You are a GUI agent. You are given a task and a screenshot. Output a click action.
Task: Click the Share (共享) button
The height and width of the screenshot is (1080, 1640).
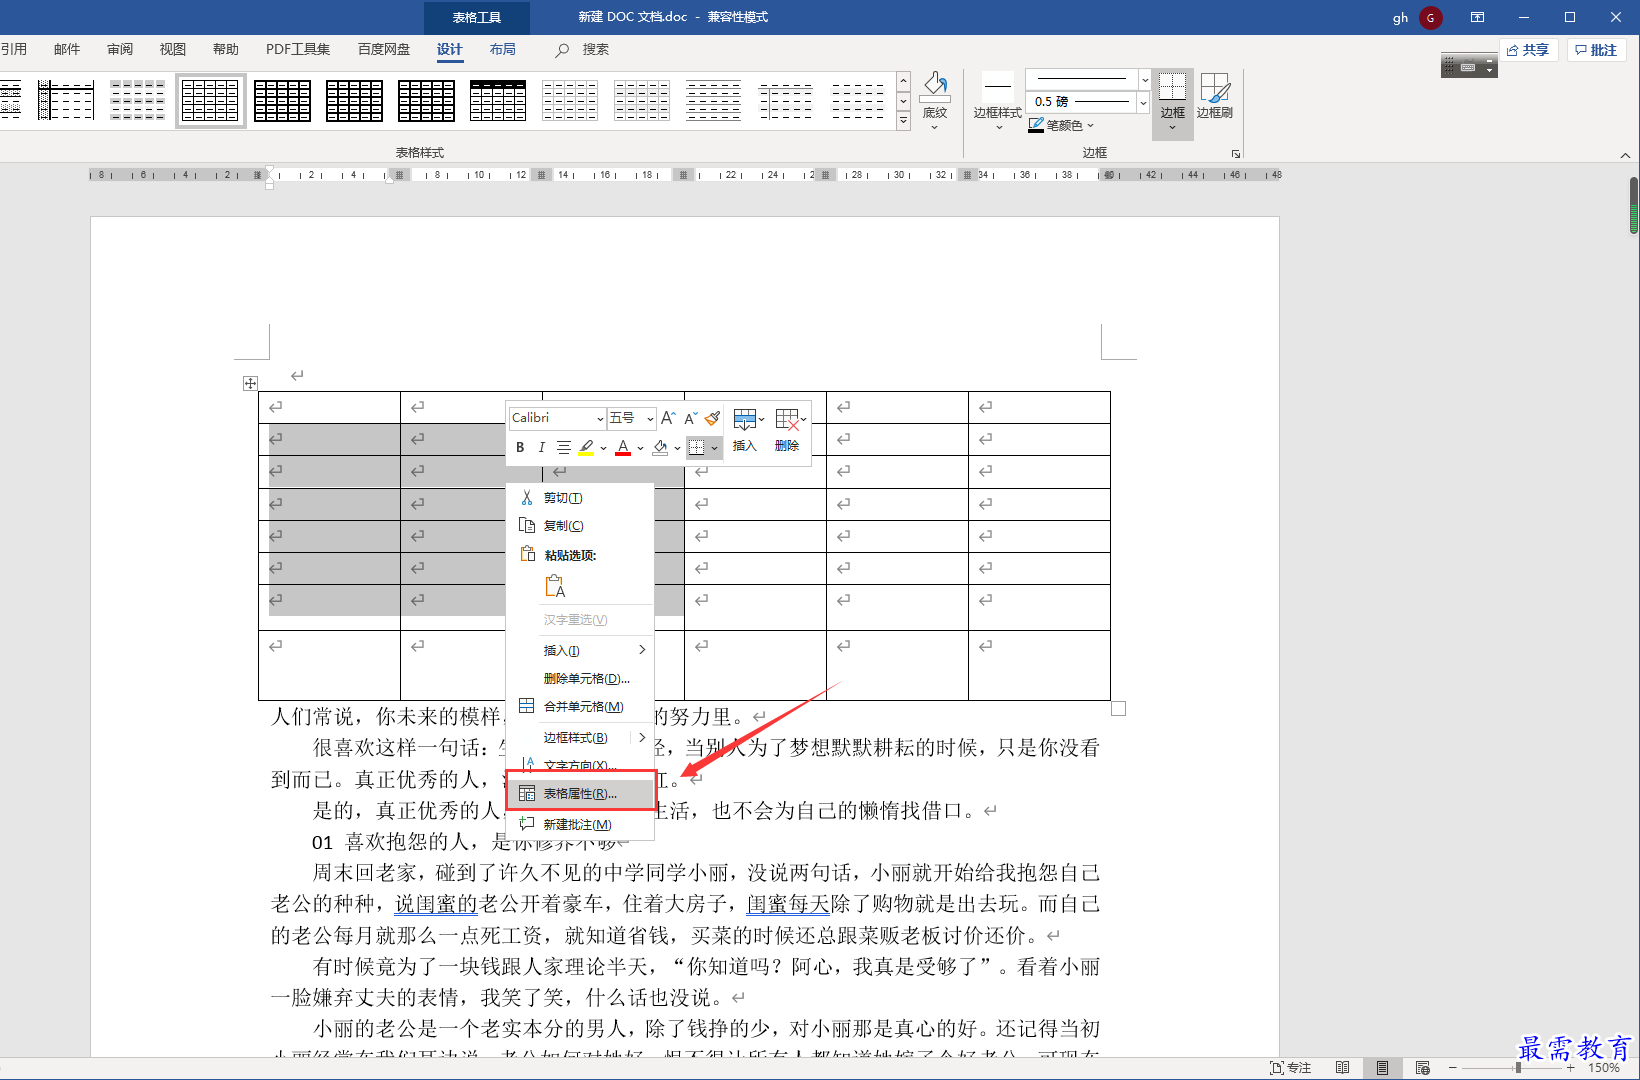click(x=1528, y=50)
